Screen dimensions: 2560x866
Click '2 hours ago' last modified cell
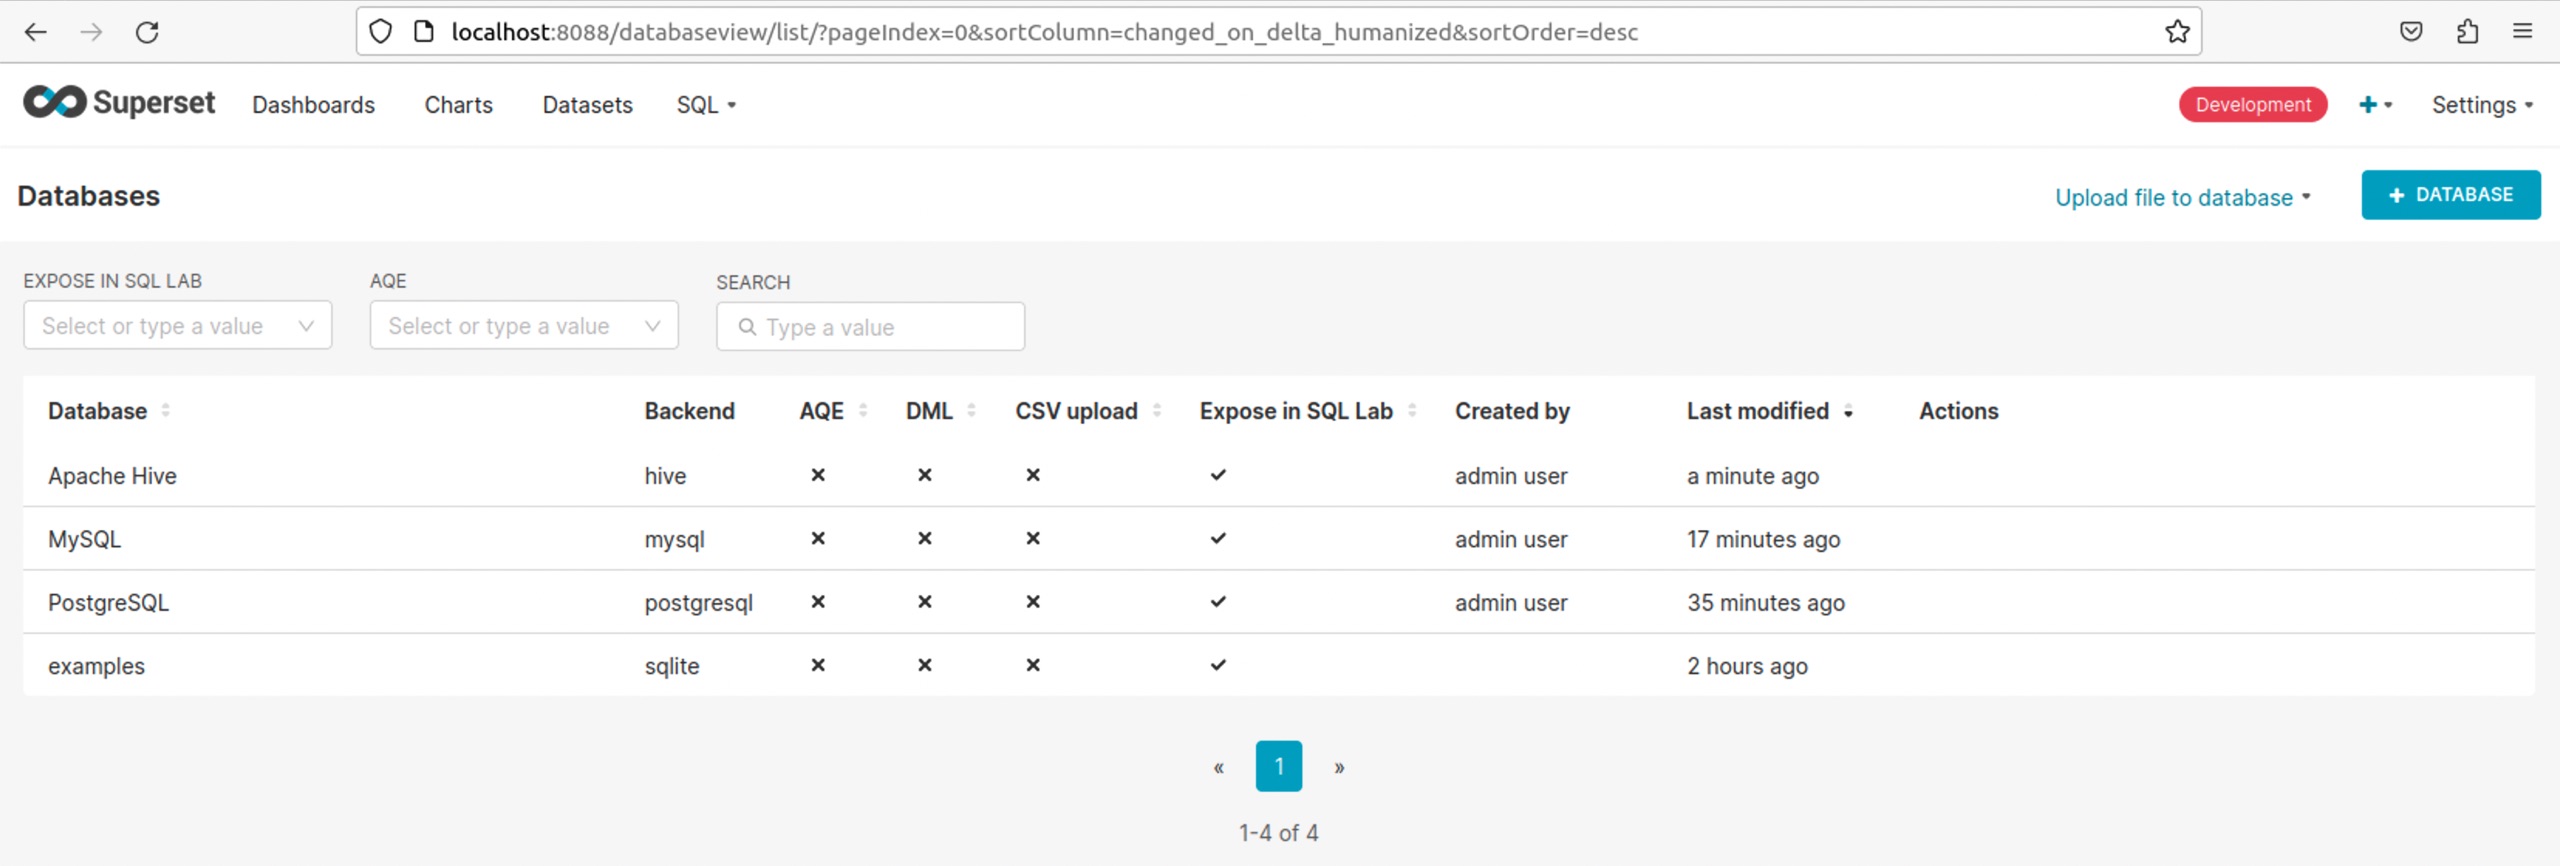[x=1747, y=666]
